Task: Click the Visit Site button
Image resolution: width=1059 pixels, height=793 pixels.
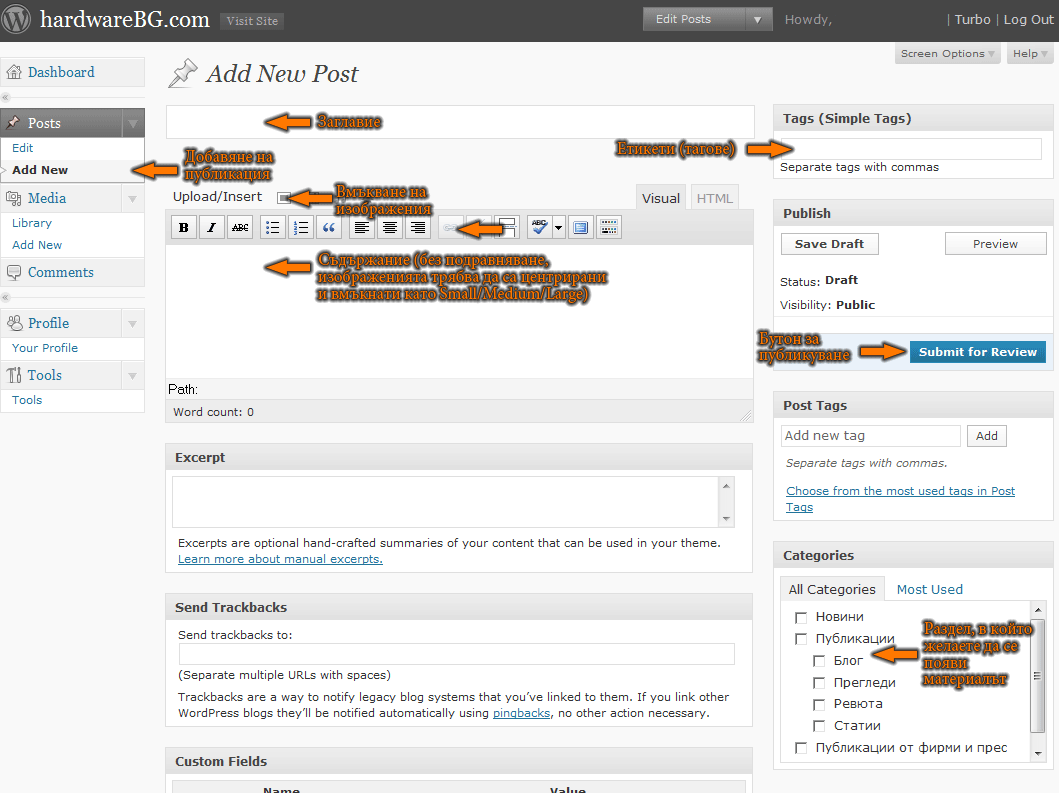Action: coord(252,21)
